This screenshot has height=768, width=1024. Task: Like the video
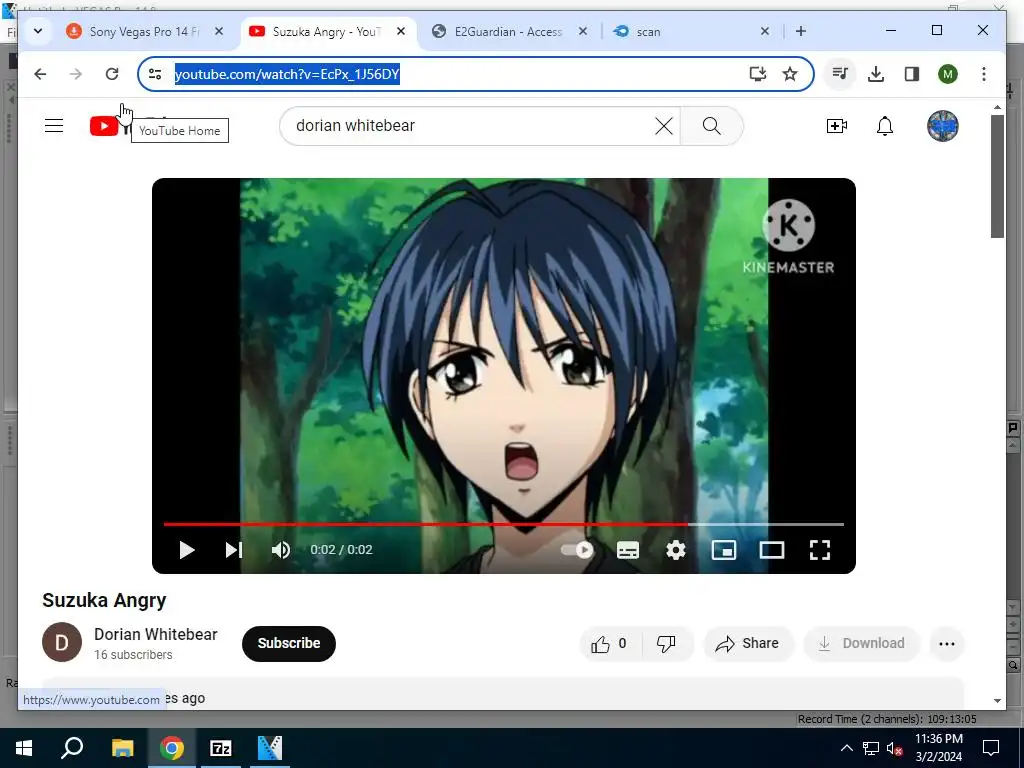[610, 643]
